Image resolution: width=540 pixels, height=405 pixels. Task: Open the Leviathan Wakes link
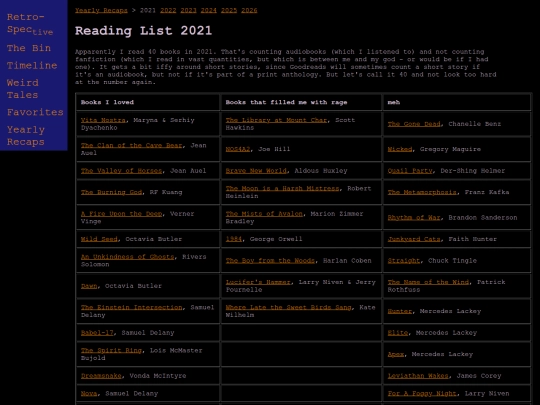pyautogui.click(x=418, y=376)
